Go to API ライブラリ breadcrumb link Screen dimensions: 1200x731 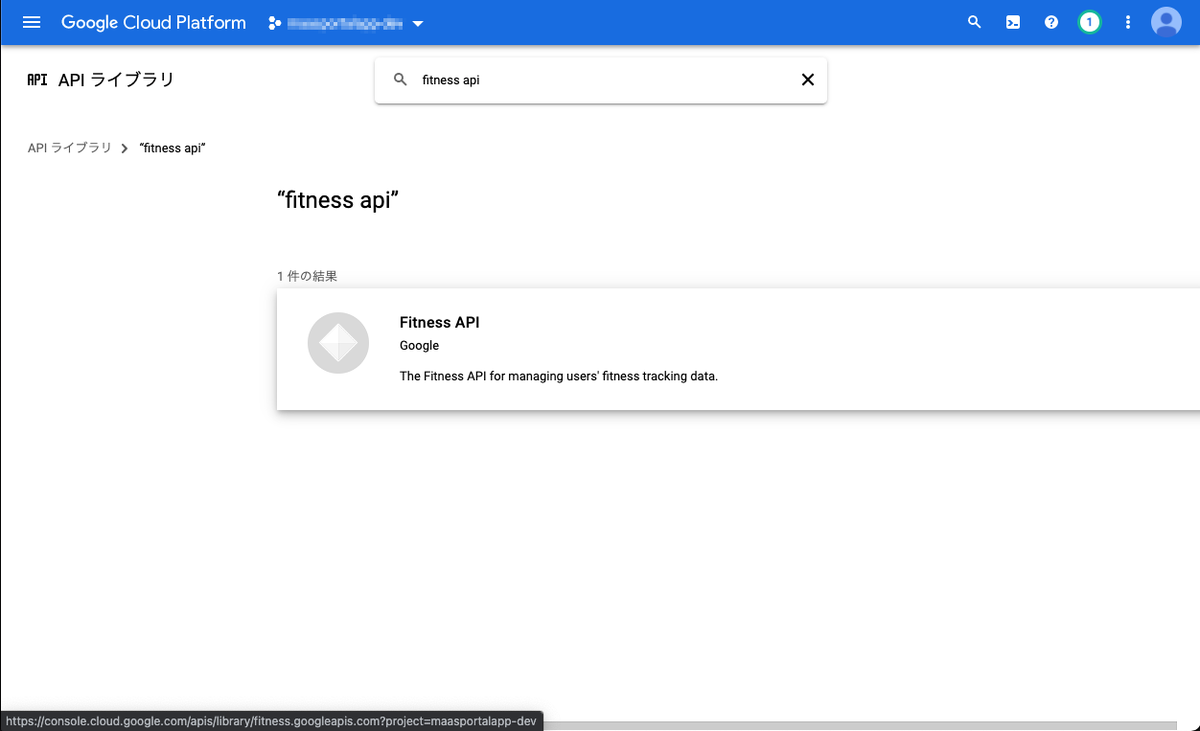(69, 148)
